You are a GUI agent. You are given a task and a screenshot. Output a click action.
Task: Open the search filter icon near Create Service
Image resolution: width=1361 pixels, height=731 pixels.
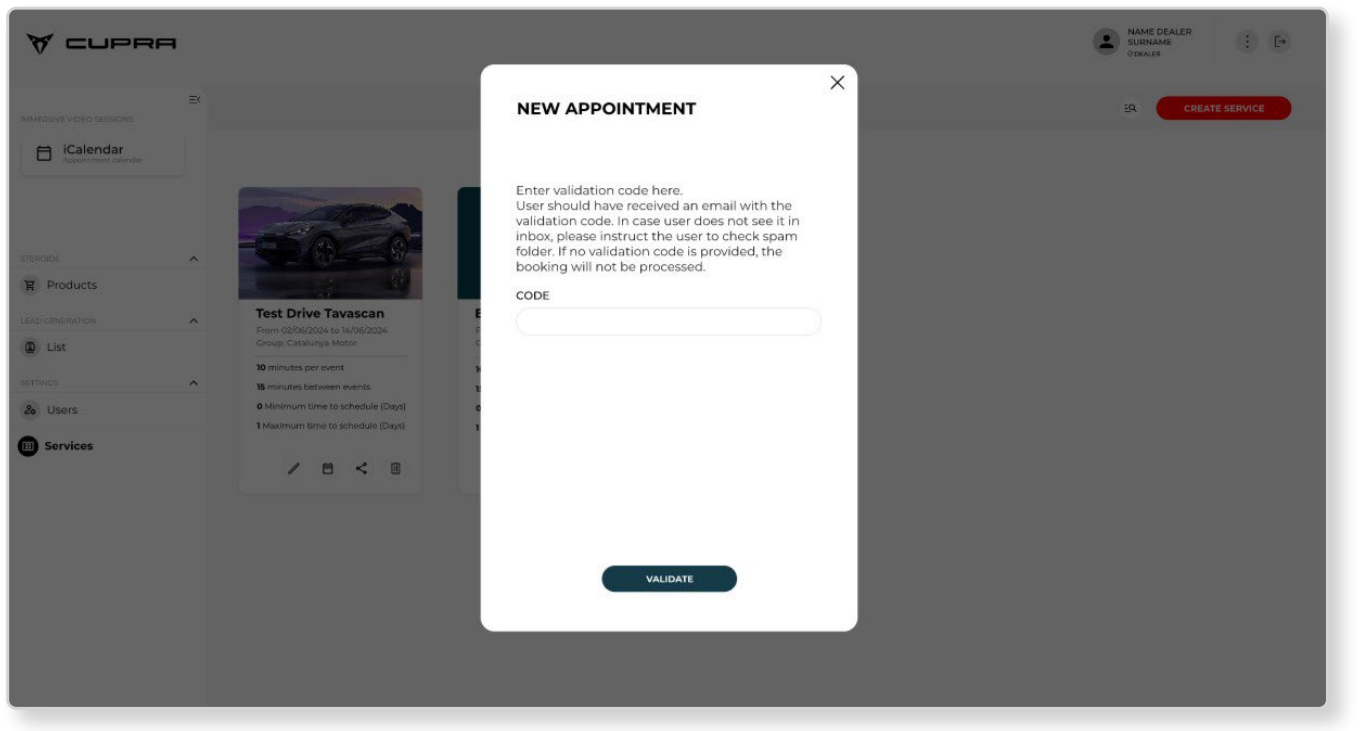[x=1130, y=108]
